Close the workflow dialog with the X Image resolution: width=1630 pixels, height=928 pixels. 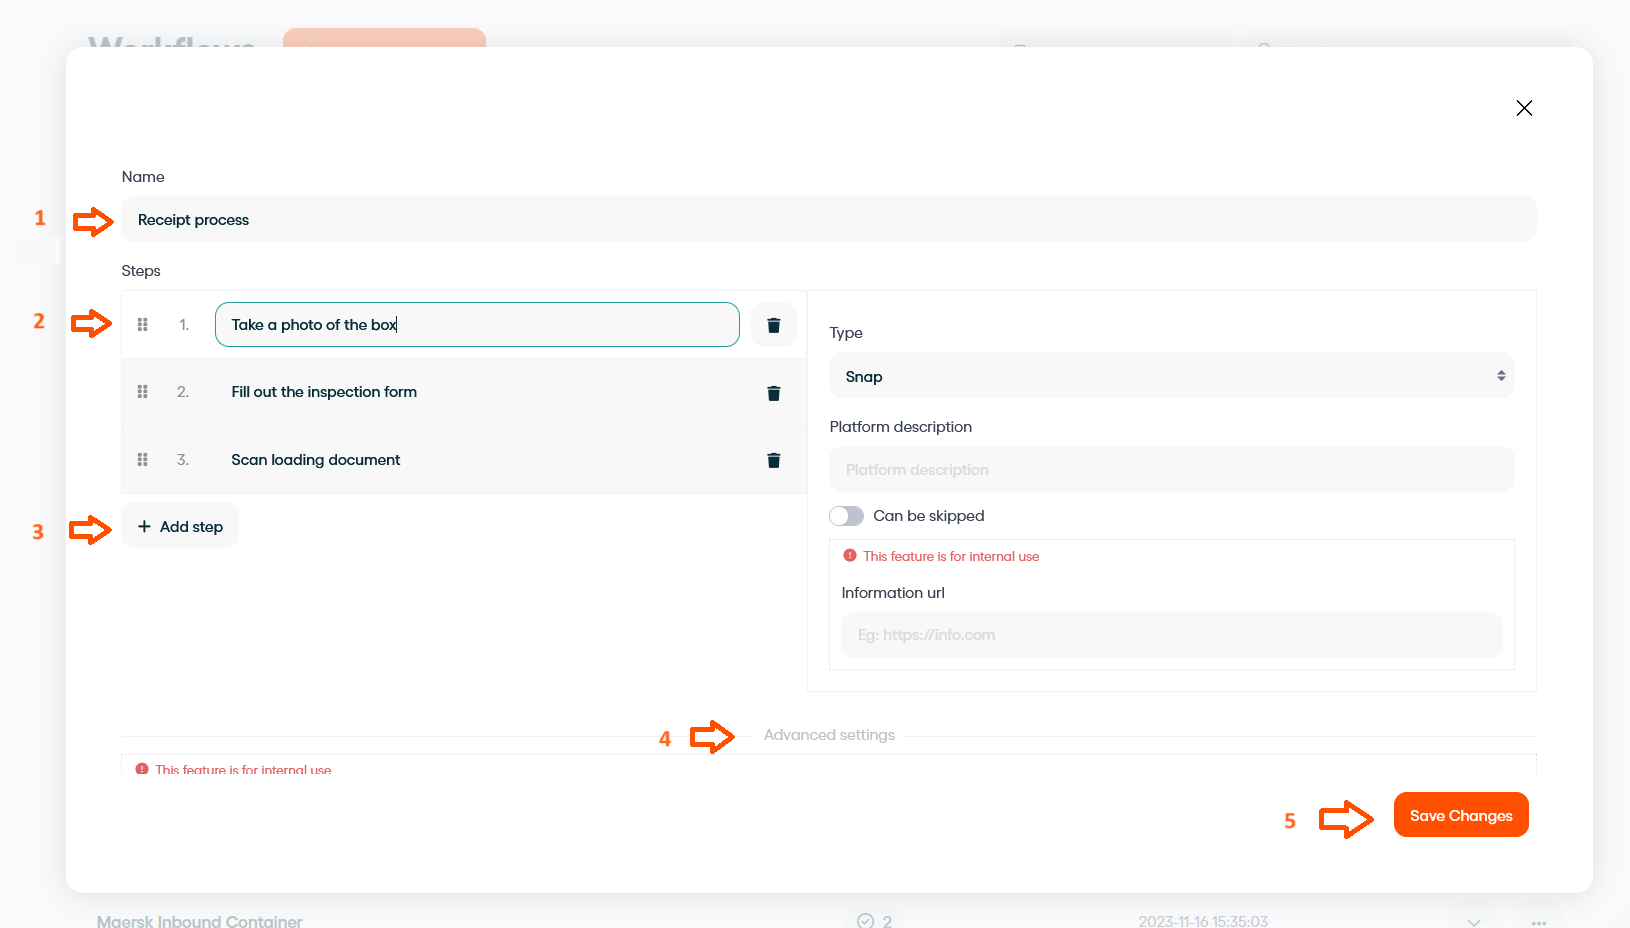(x=1523, y=108)
